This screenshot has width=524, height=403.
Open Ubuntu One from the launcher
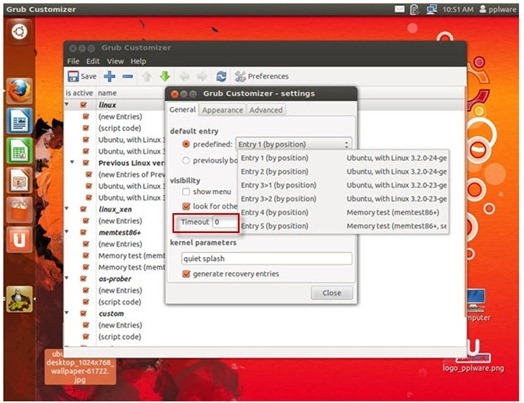pyautogui.click(x=19, y=240)
